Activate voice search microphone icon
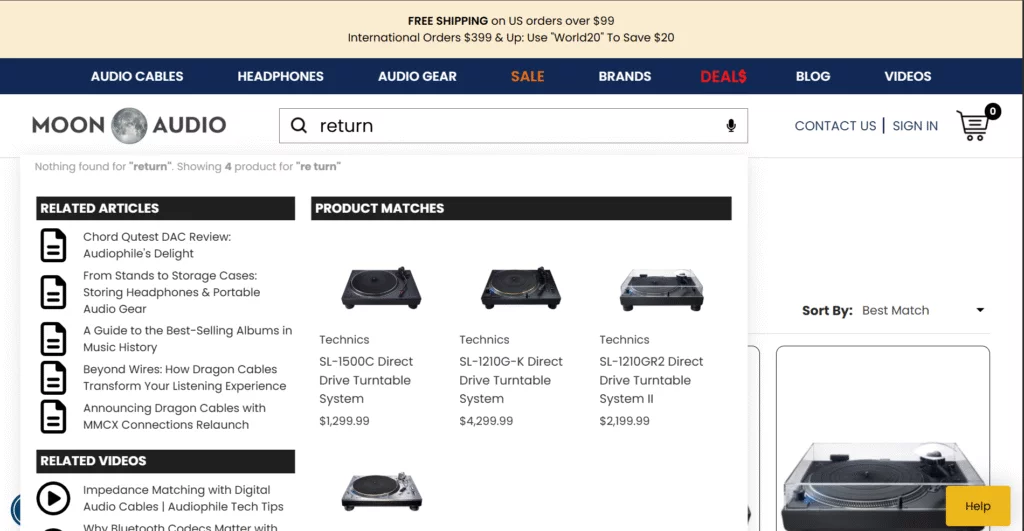Viewport: 1024px width, 531px height. point(731,125)
